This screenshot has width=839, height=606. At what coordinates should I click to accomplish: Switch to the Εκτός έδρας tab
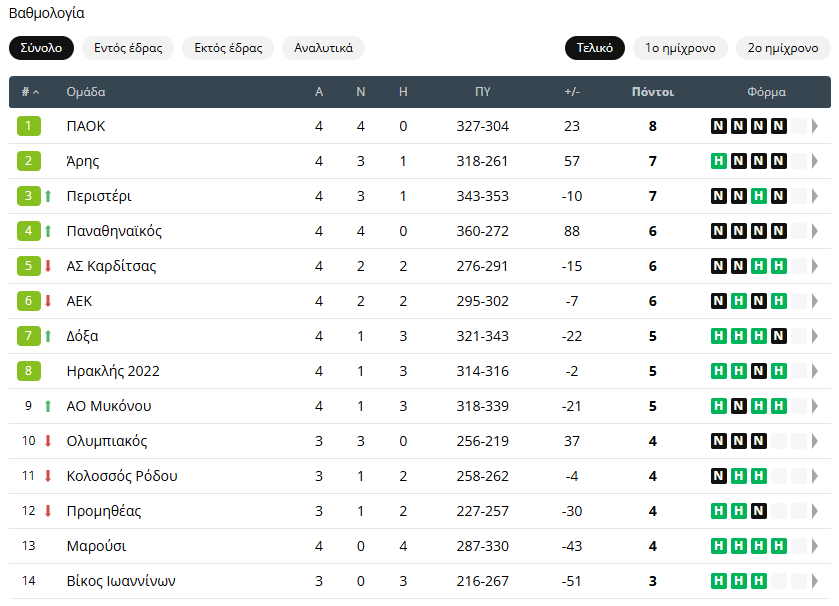(228, 48)
